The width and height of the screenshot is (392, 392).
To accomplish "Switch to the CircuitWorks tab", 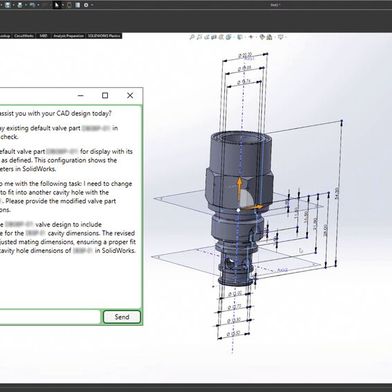I will [24, 36].
